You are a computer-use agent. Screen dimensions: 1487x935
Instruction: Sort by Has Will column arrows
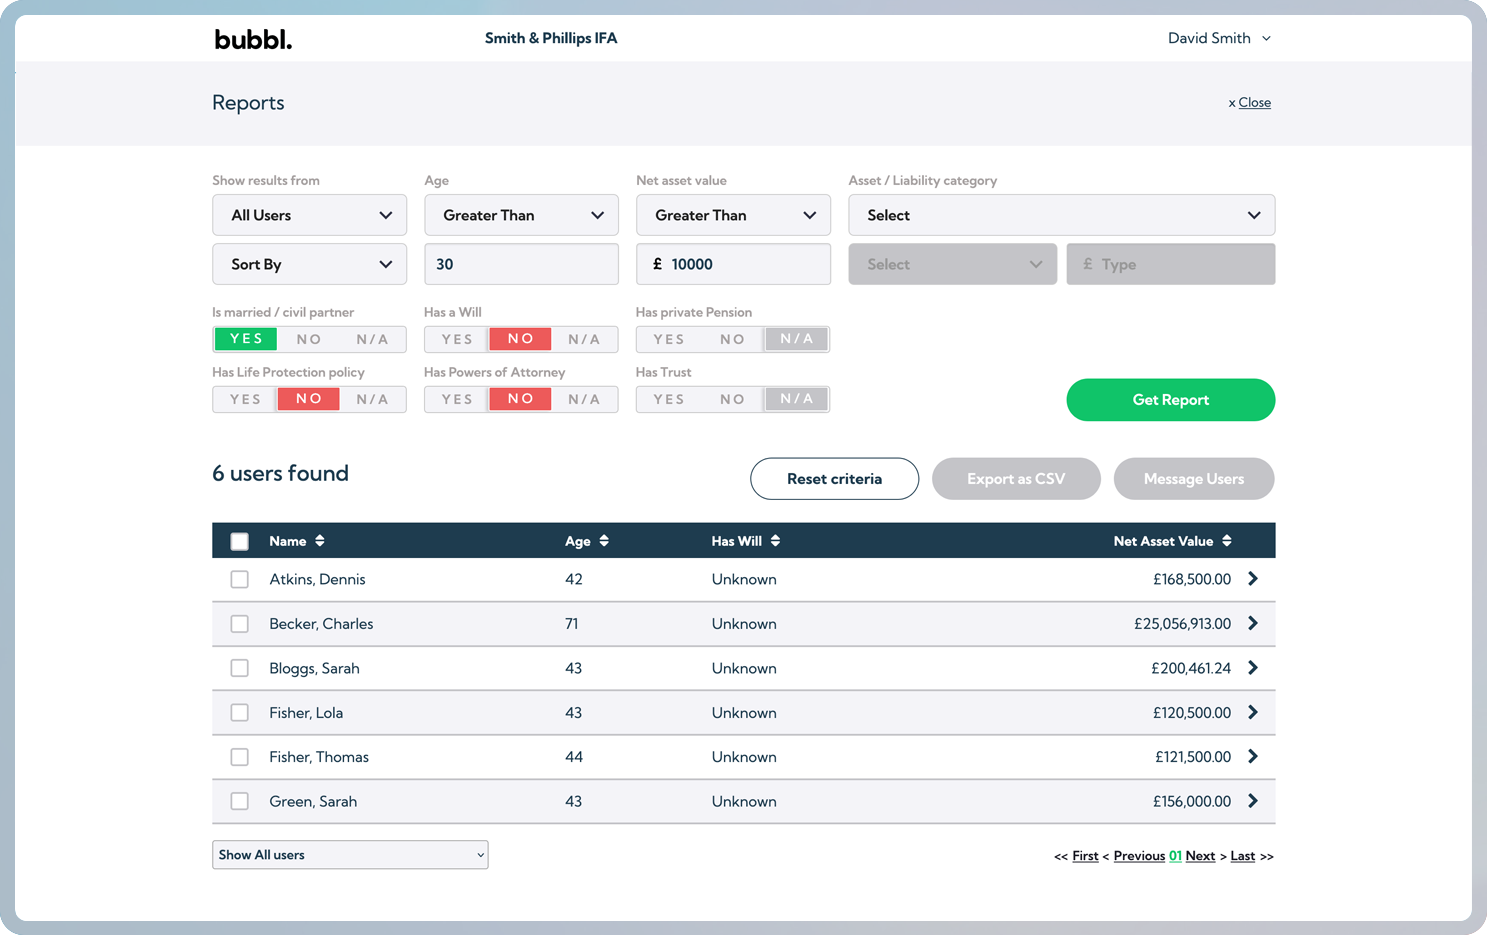coord(776,541)
